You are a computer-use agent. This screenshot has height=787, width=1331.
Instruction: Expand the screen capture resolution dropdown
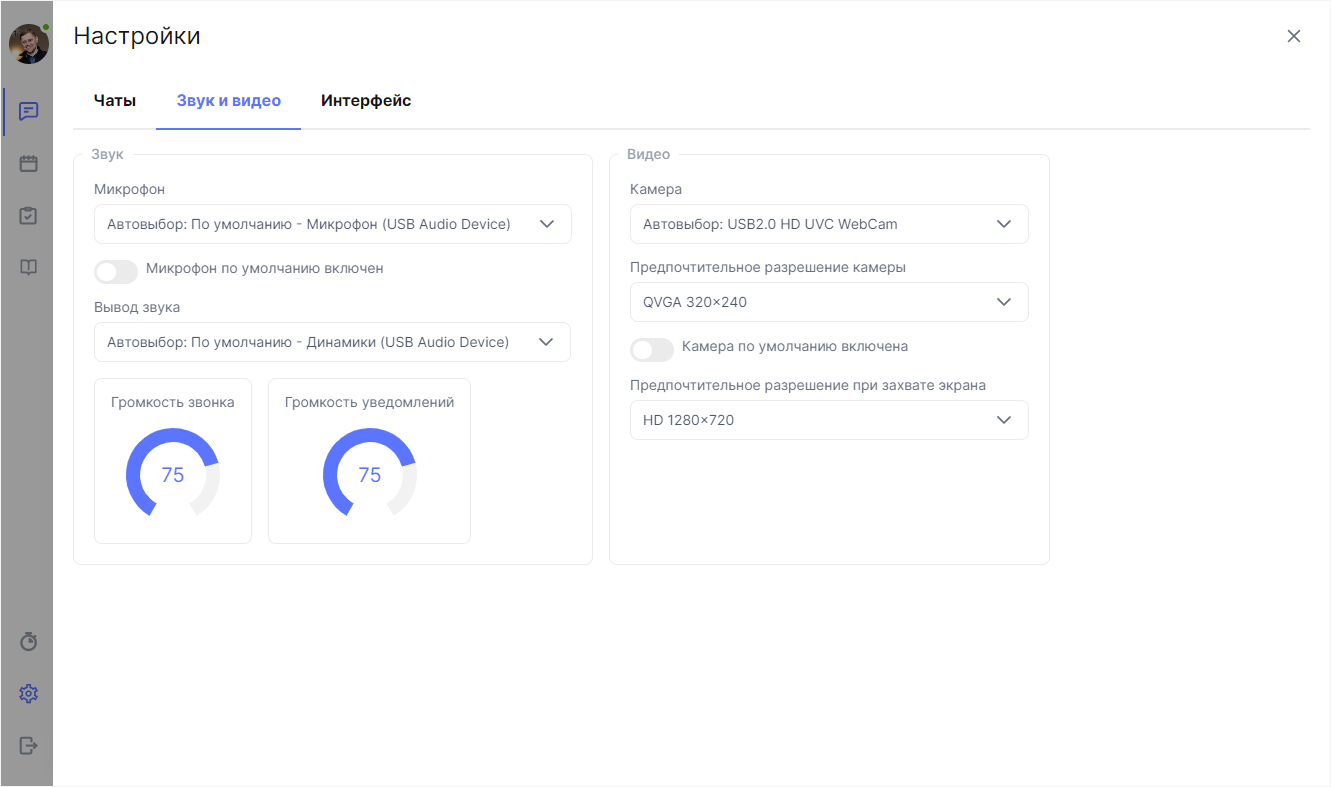829,419
